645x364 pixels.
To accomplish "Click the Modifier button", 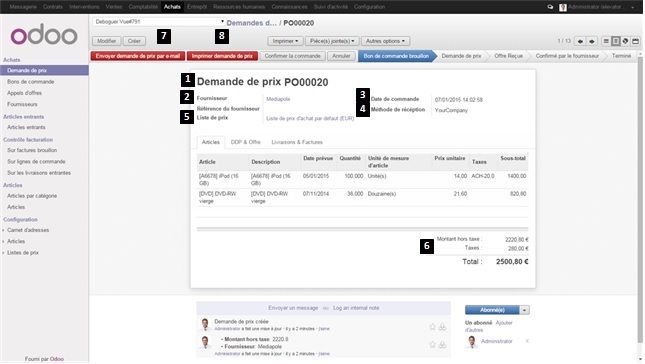I will point(107,41).
